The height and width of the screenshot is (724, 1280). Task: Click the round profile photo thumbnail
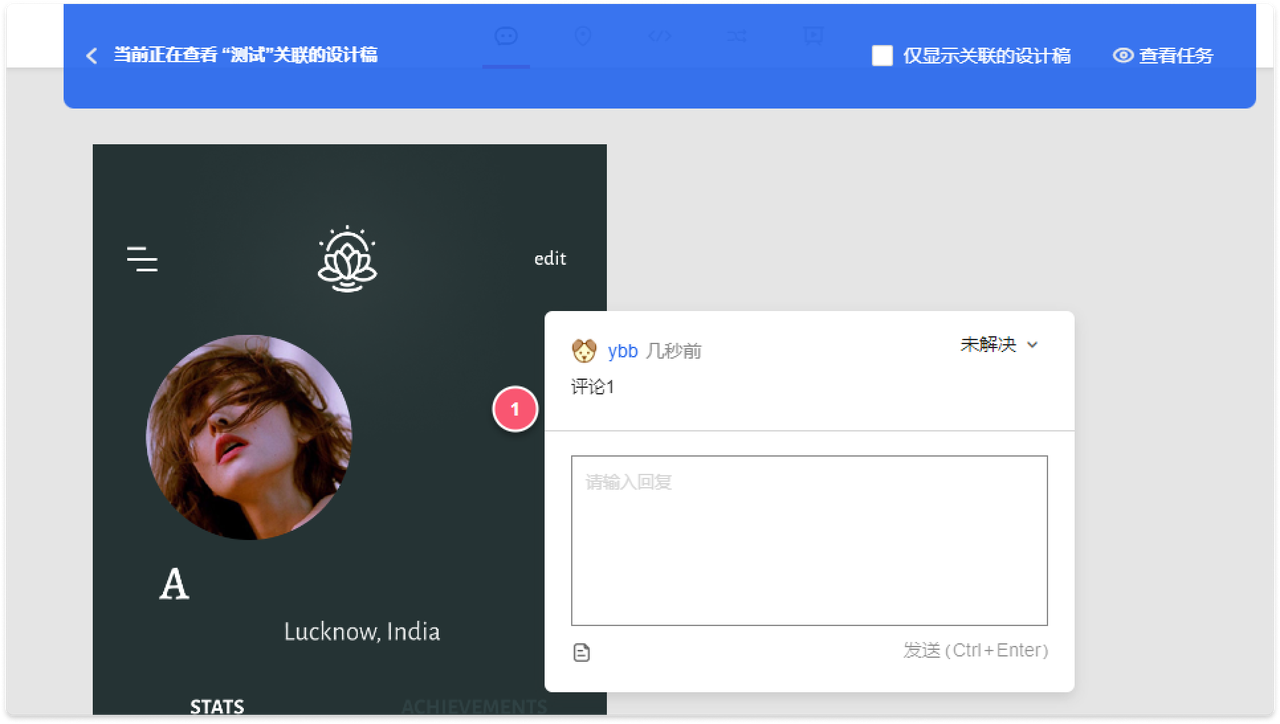[249, 437]
